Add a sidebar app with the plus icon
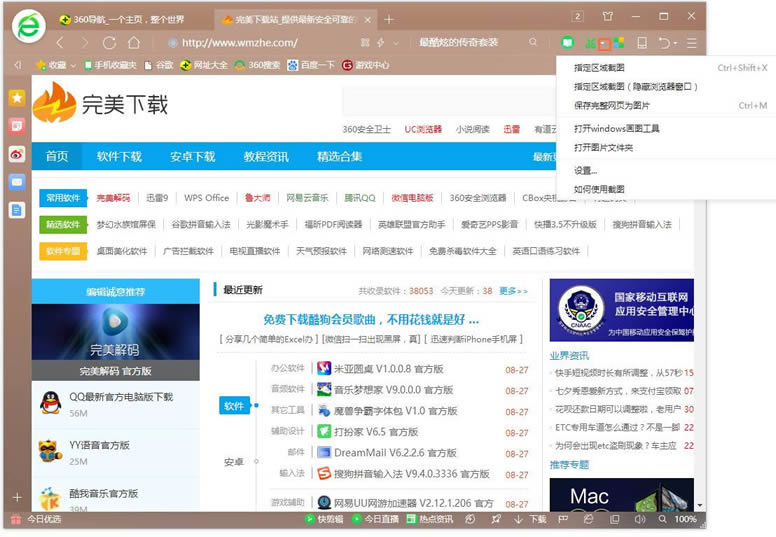This screenshot has height=537, width=776. click(x=17, y=497)
